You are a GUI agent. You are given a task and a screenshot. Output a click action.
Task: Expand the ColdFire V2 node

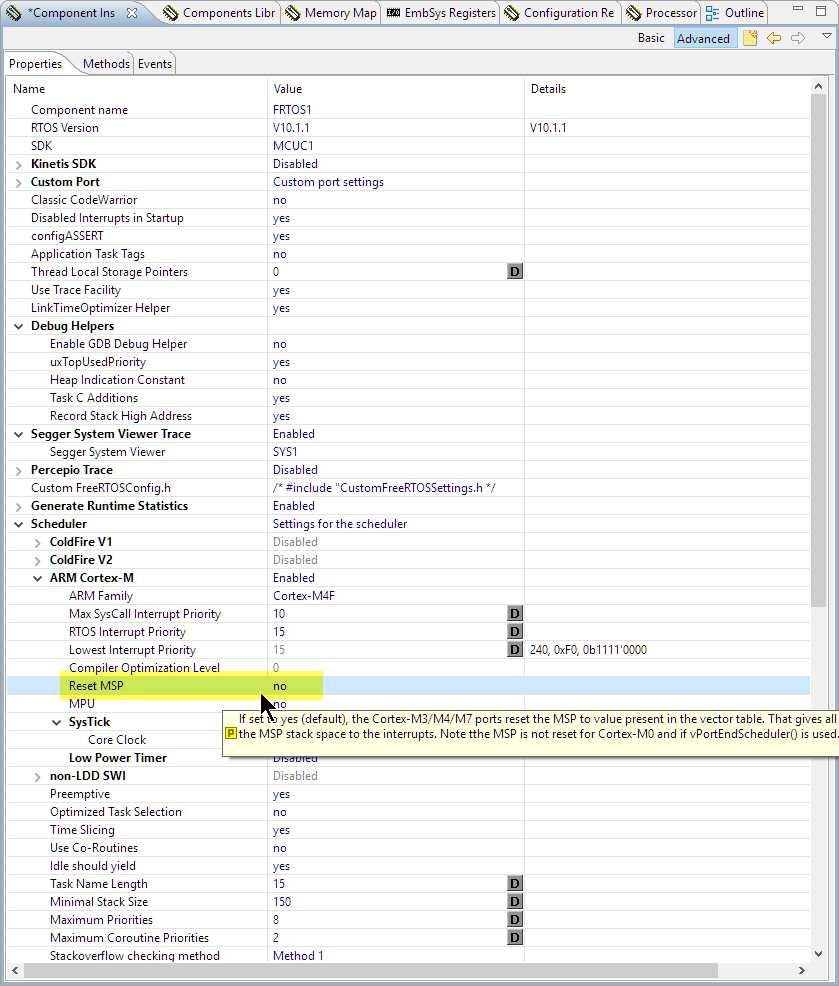(38, 561)
